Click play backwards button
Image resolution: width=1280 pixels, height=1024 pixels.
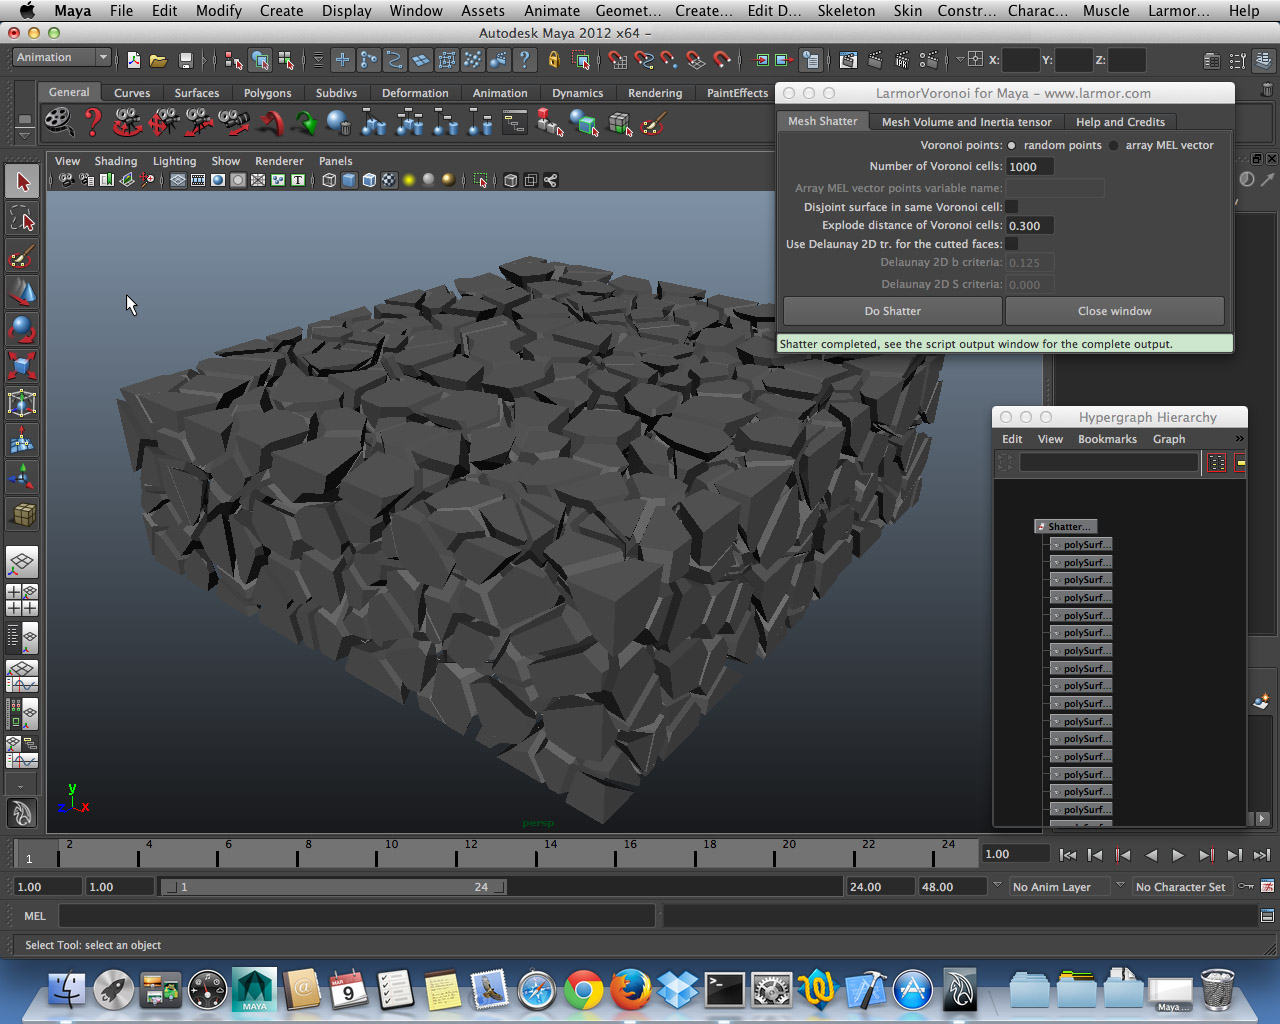tap(1150, 855)
